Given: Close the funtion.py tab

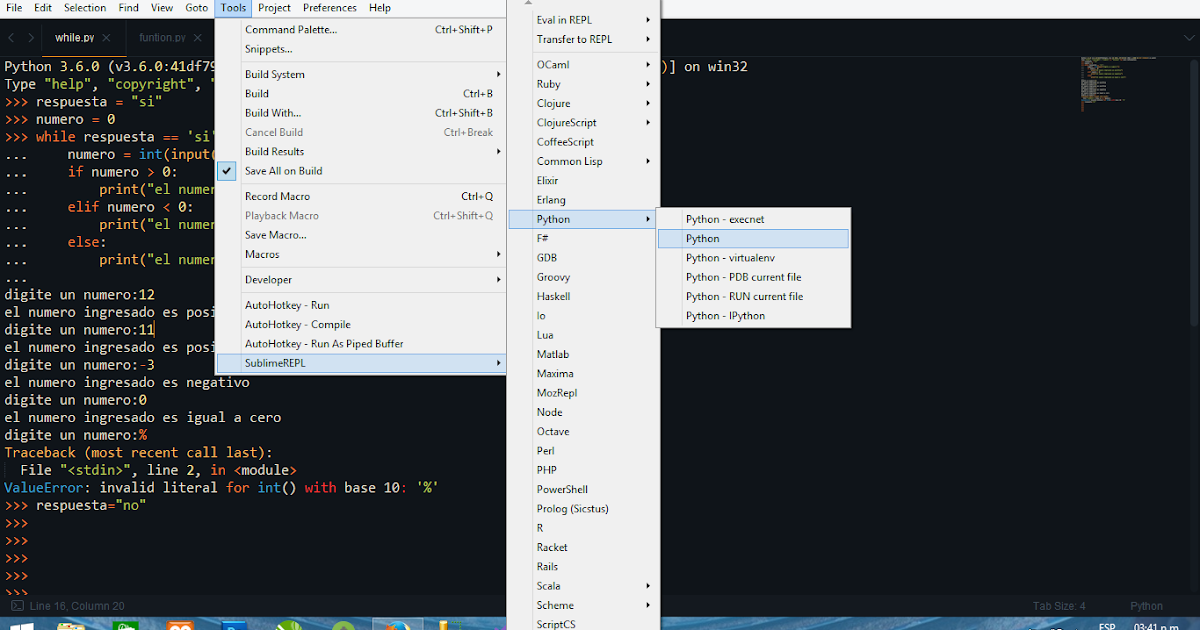Looking at the screenshot, I should point(197,36).
